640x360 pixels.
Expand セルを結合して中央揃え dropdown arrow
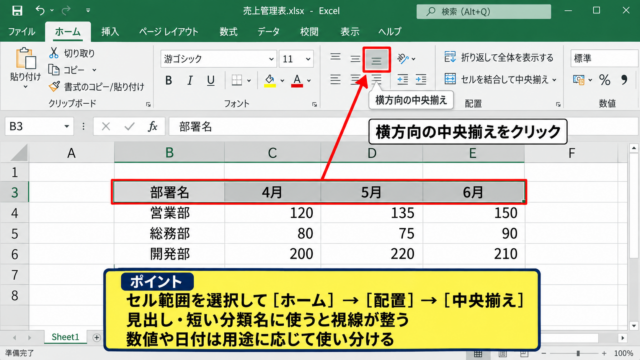554,80
